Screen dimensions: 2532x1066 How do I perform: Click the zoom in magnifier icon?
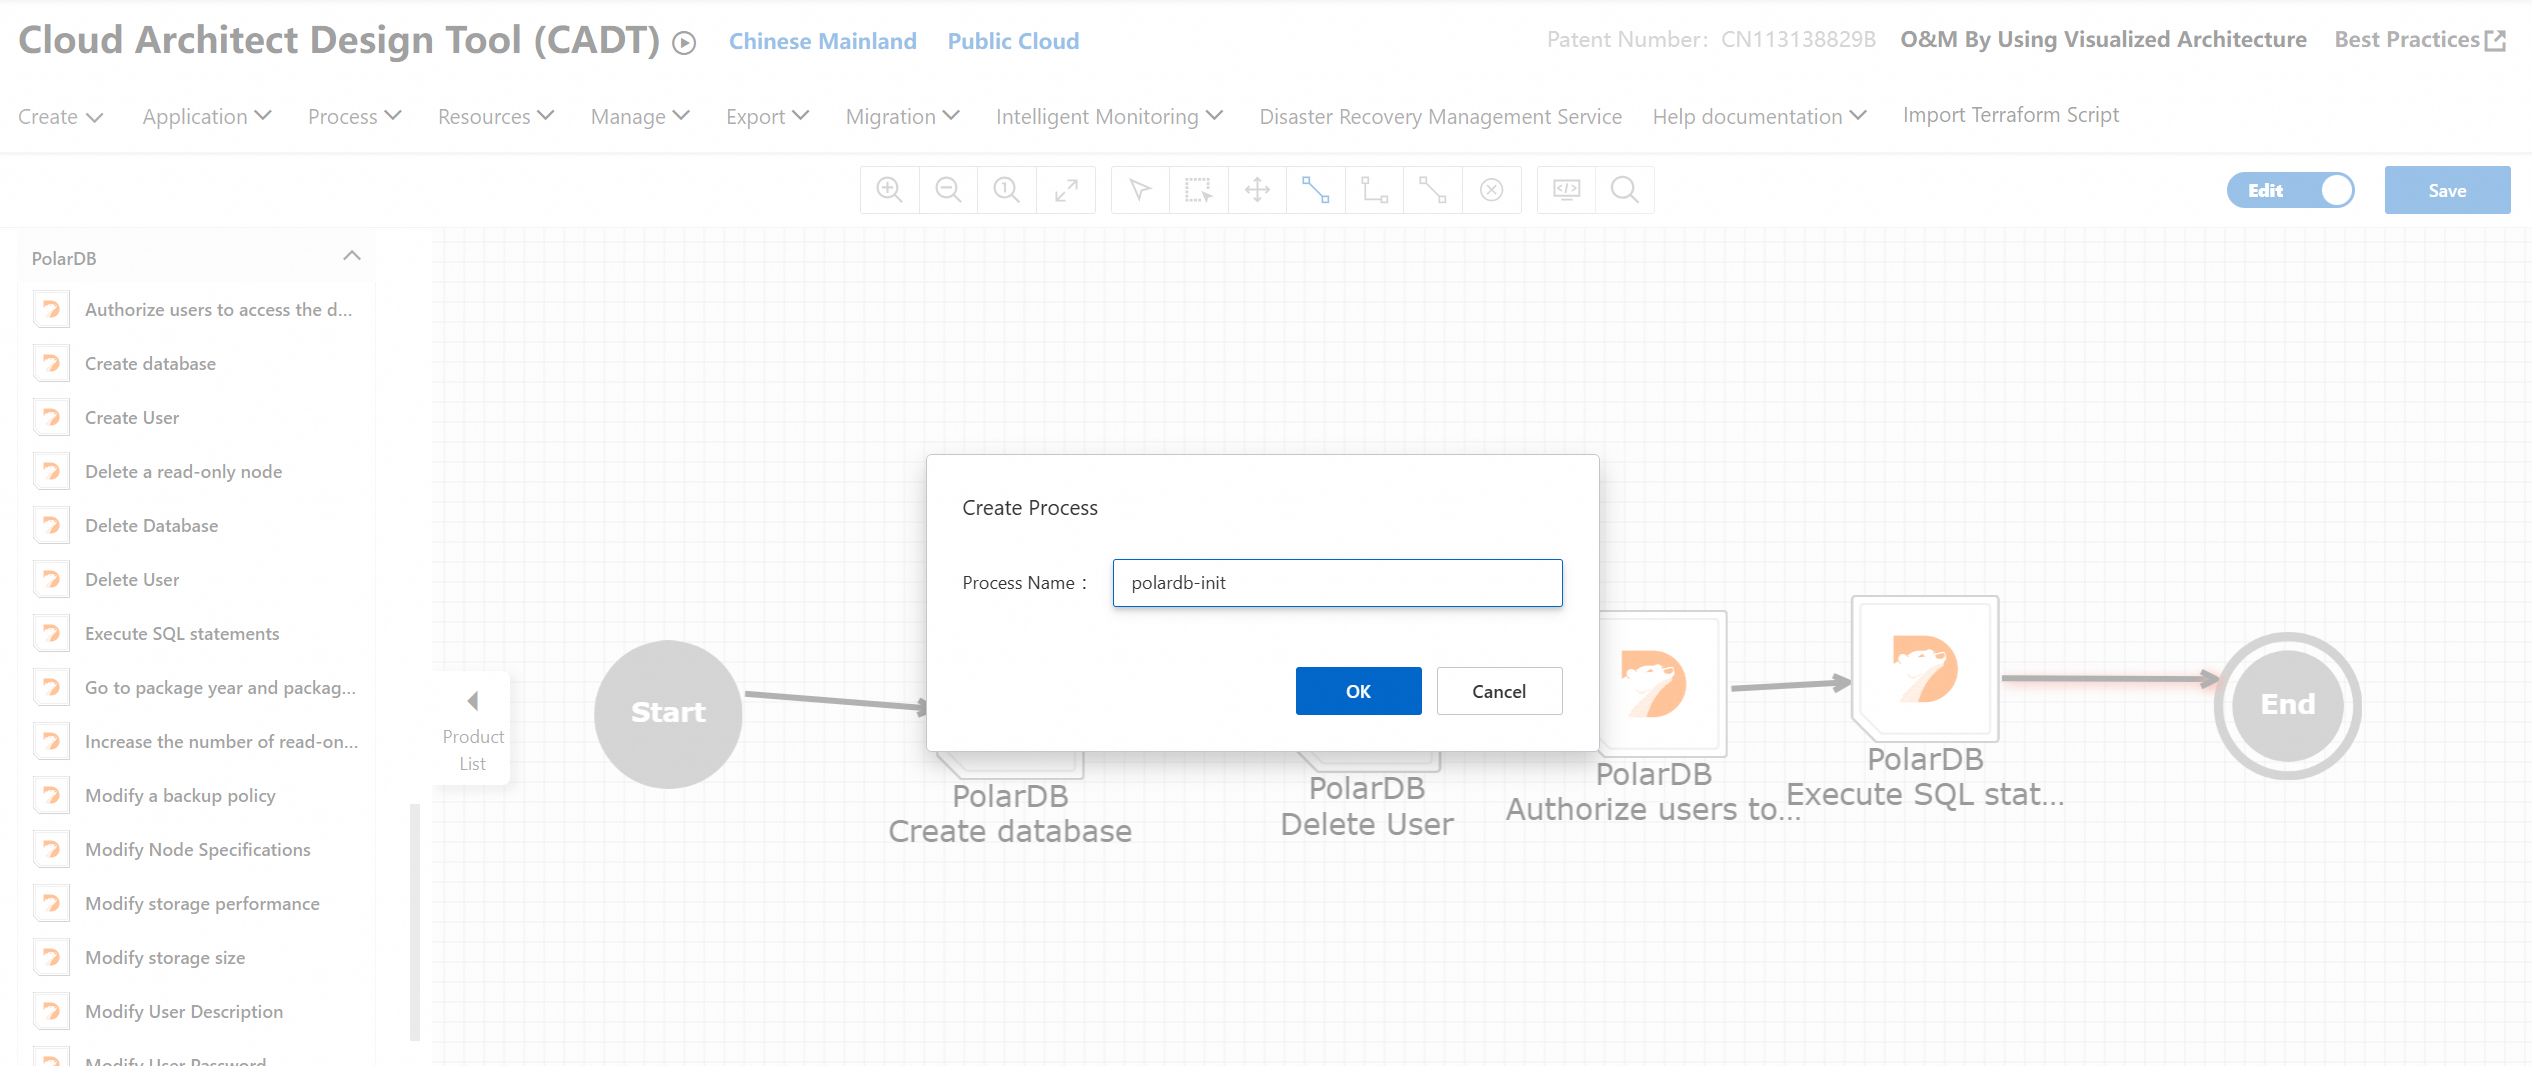coord(889,190)
